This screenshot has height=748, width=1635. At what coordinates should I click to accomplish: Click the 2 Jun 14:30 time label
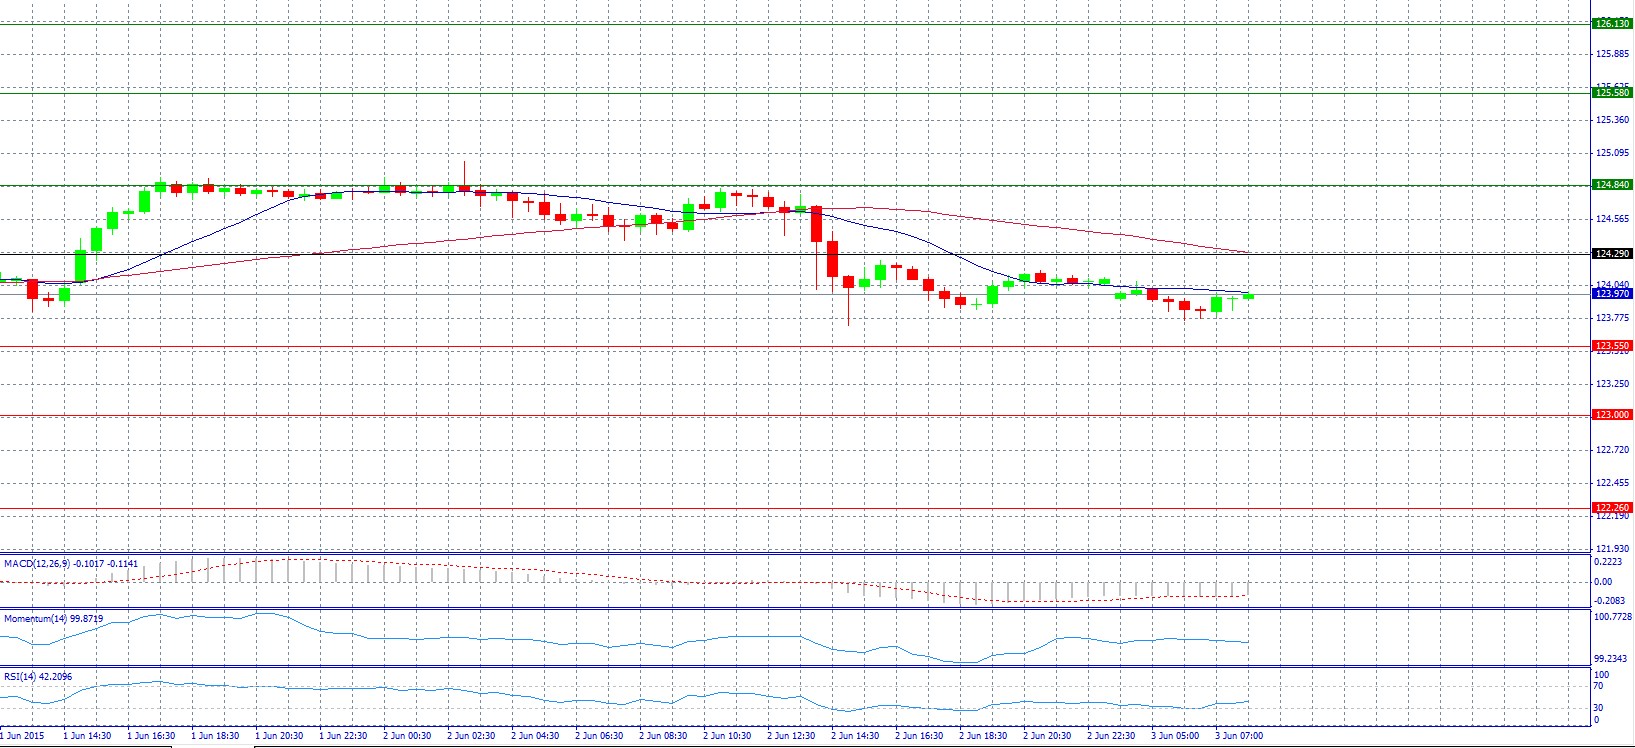855,736
